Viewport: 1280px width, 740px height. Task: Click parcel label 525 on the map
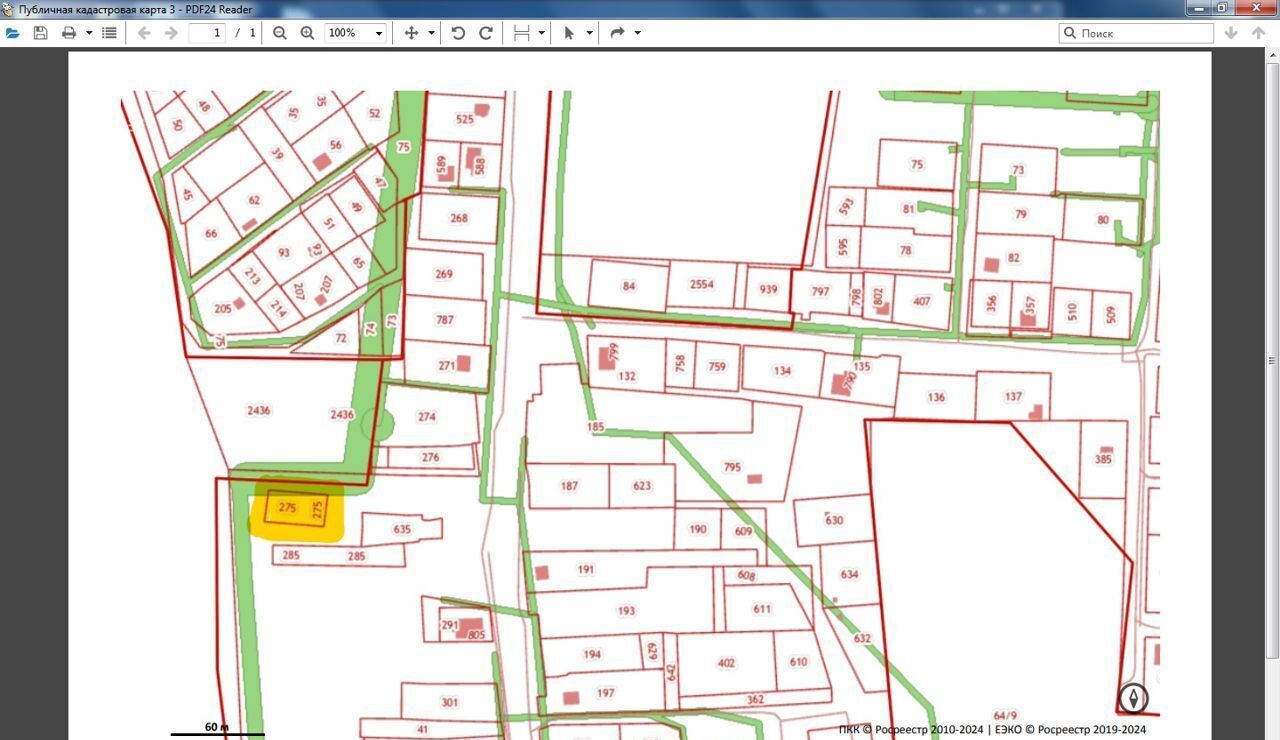tap(464, 119)
